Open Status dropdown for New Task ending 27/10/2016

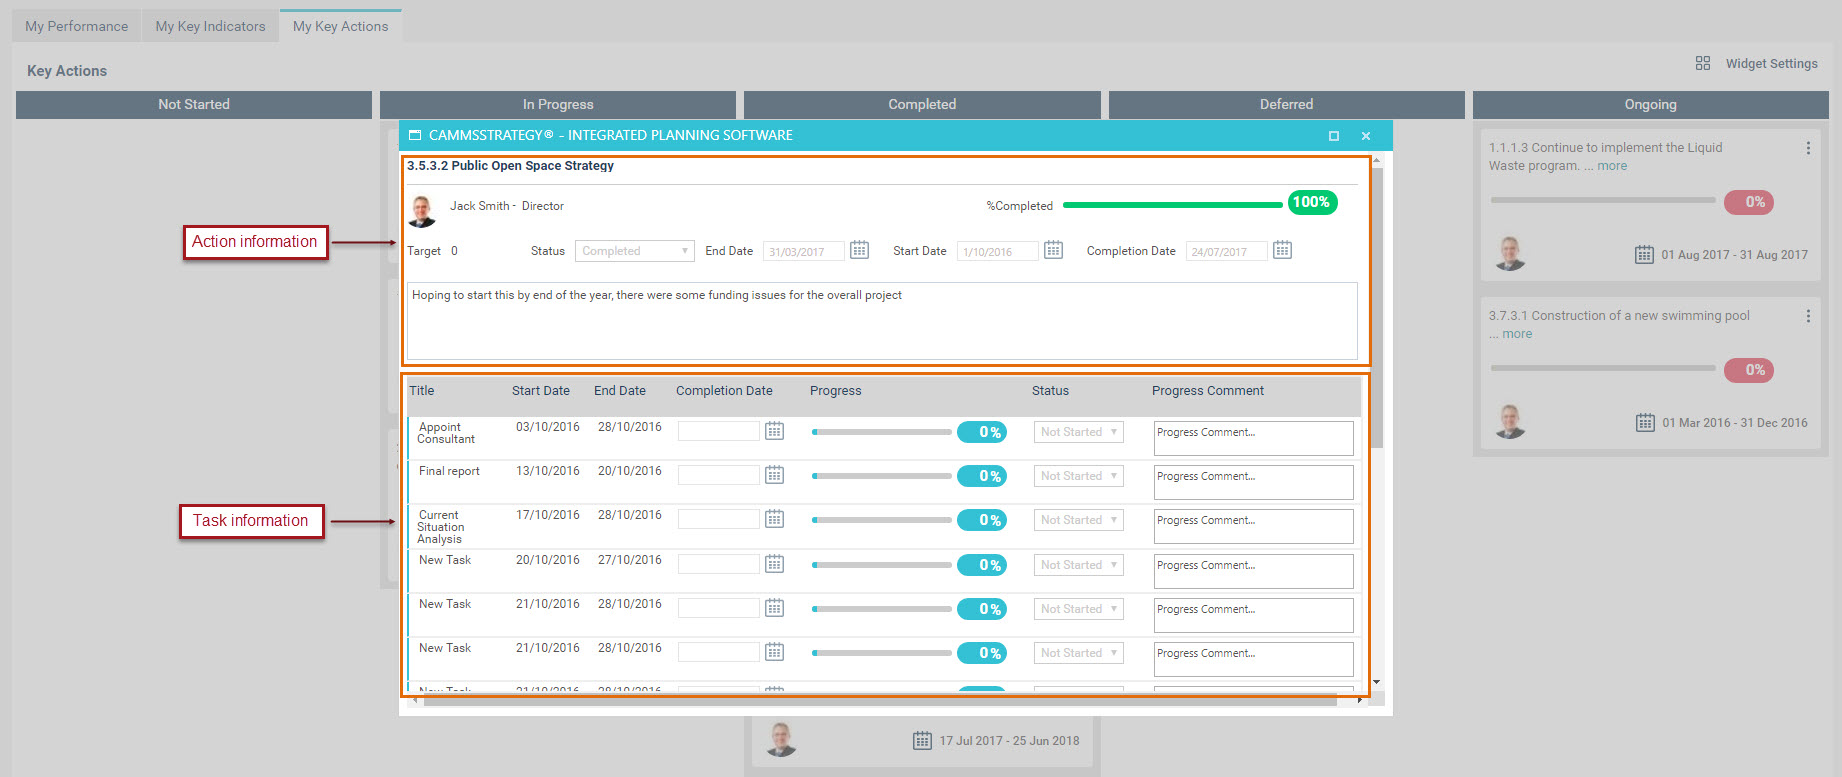[x=1078, y=565]
